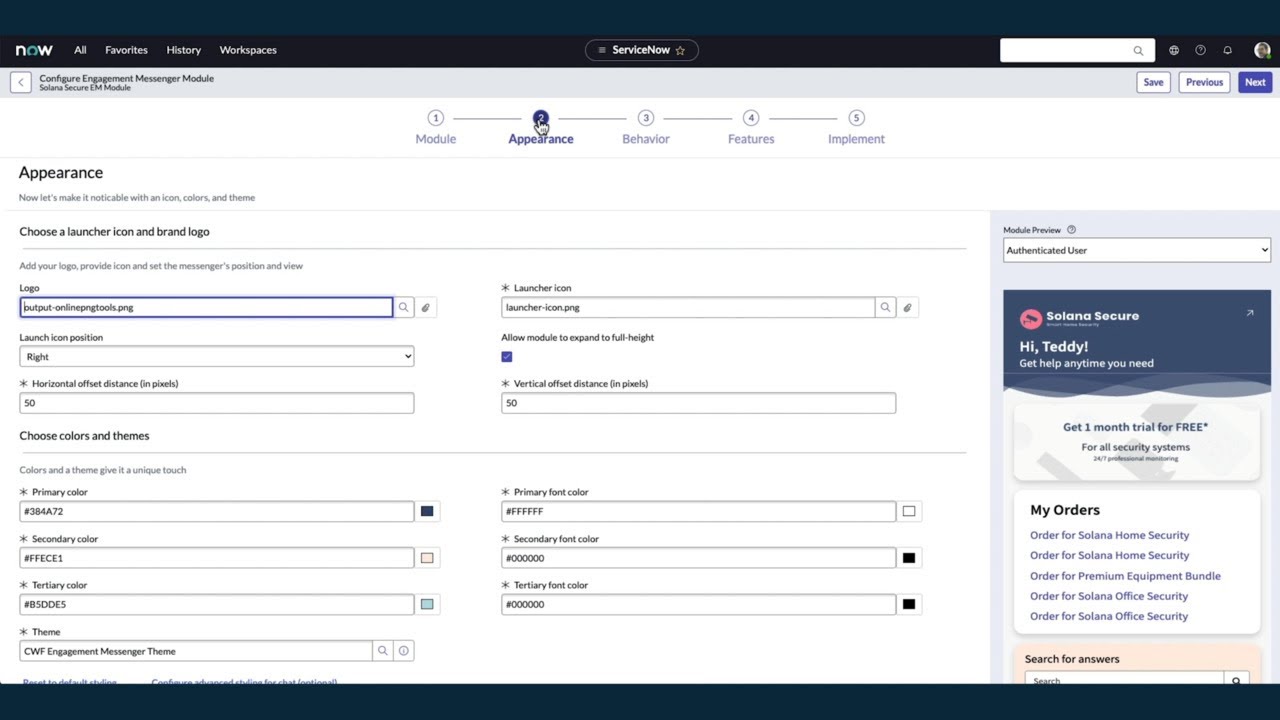Viewport: 1280px width, 720px height.
Task: Open the Secondary color swatch picker
Action: (x=427, y=558)
